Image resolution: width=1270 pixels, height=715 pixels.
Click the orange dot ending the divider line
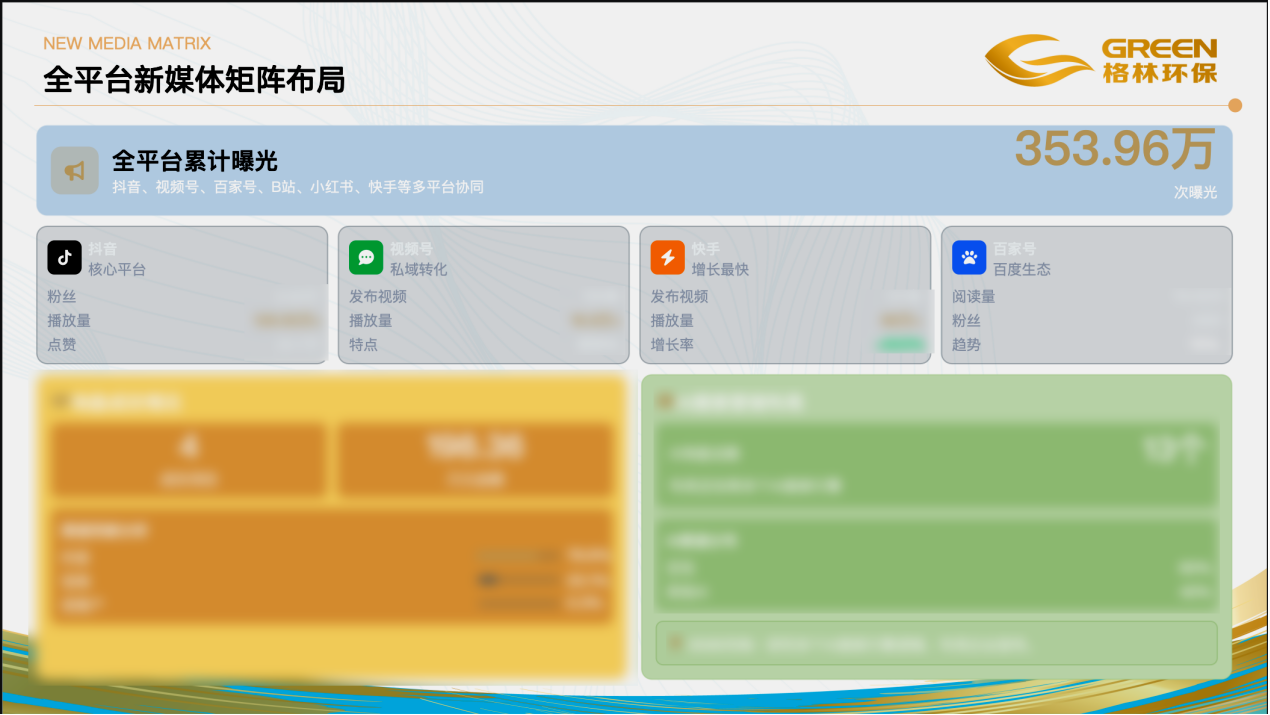(x=1235, y=105)
